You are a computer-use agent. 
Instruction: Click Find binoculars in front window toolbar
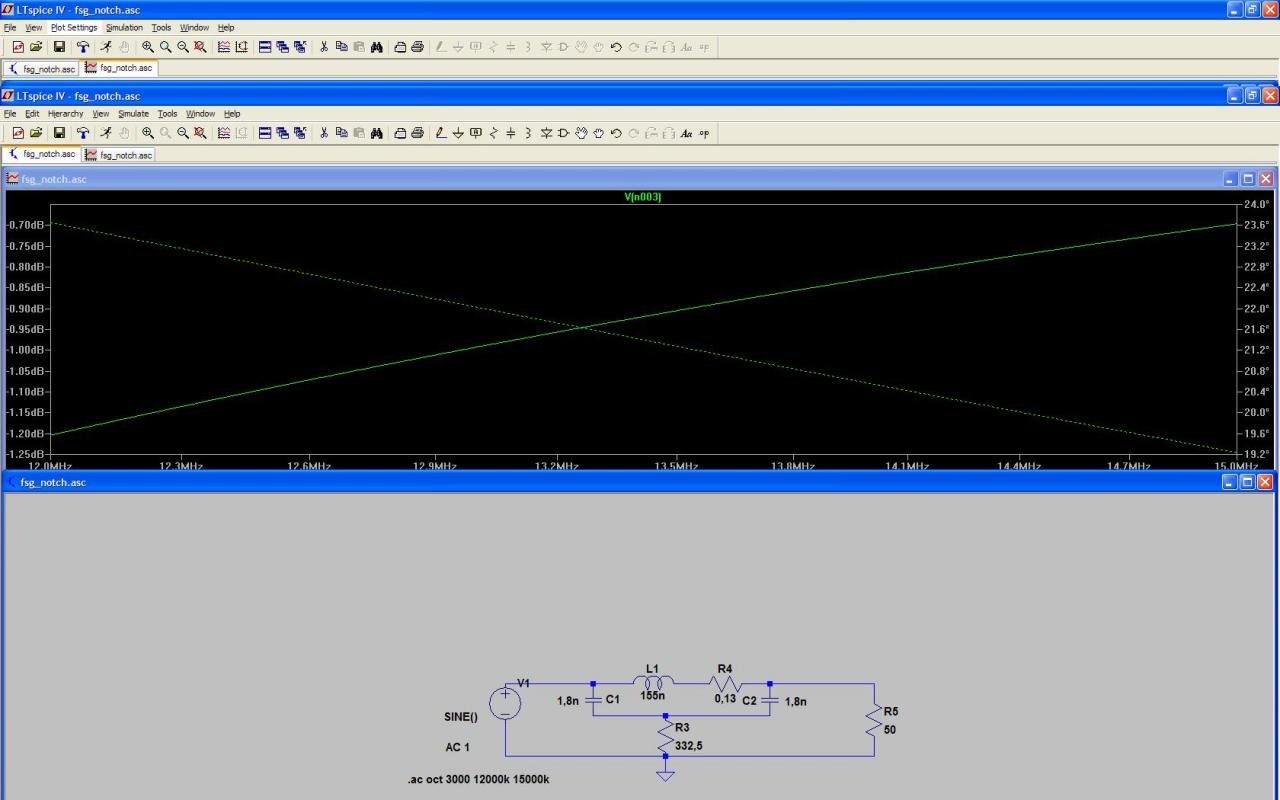[376, 133]
